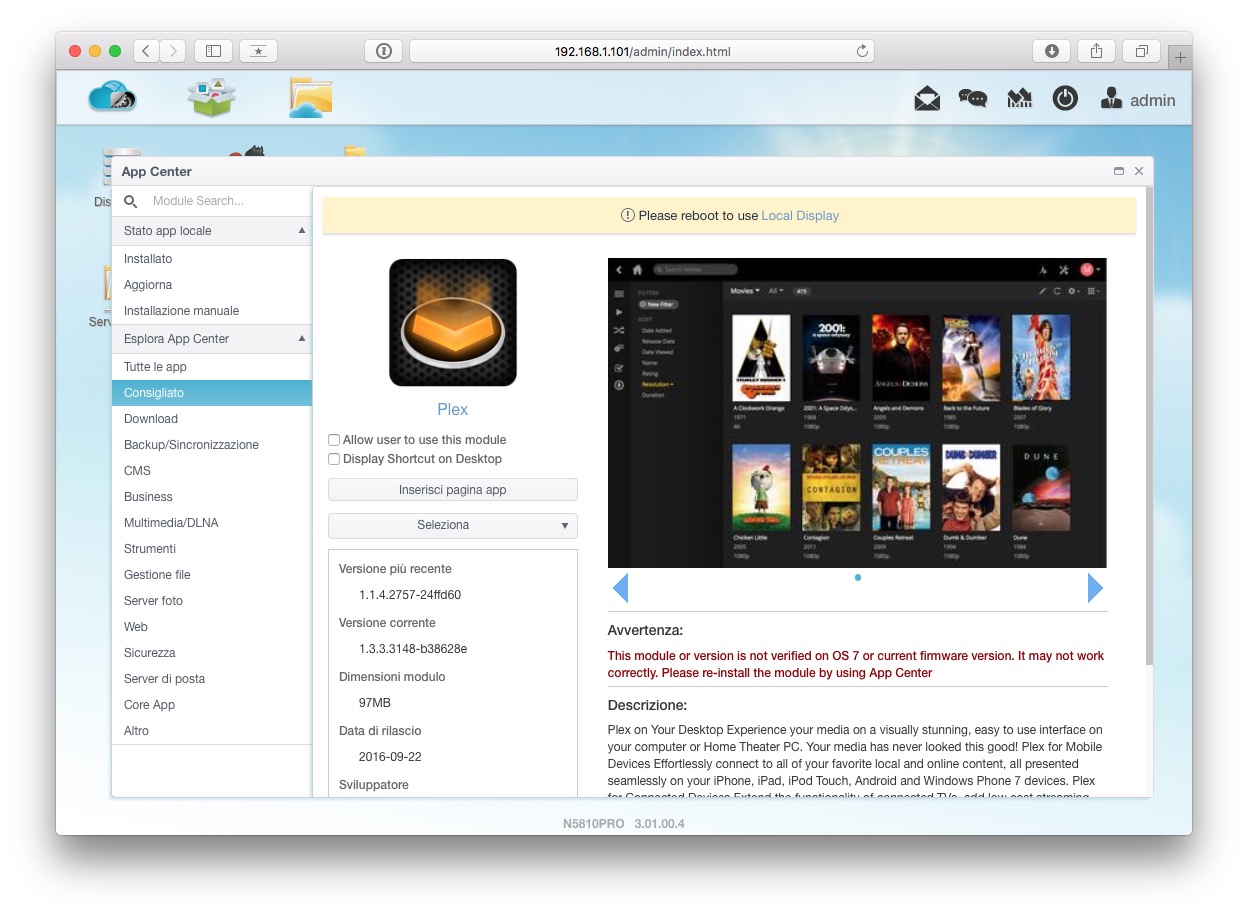
Task: Select Installato in sidebar
Action: point(212,259)
